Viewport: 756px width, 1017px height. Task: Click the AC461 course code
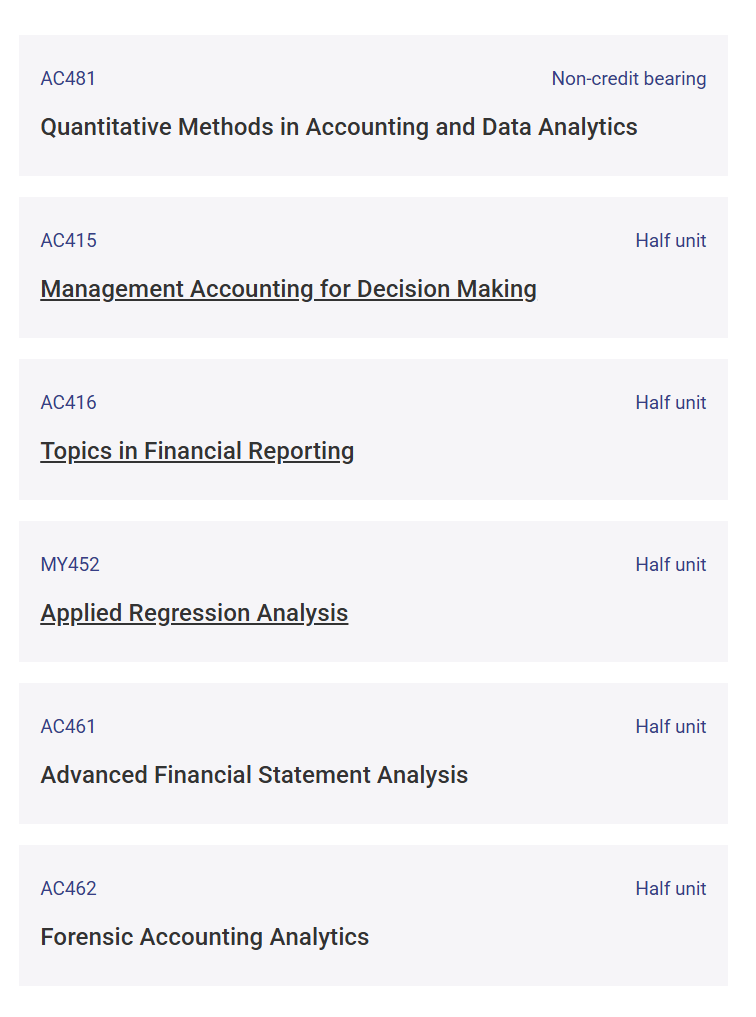click(68, 727)
